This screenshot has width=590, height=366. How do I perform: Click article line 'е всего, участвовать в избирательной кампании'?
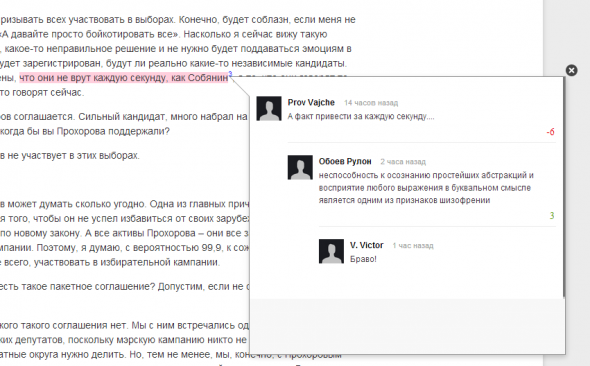[110, 262]
